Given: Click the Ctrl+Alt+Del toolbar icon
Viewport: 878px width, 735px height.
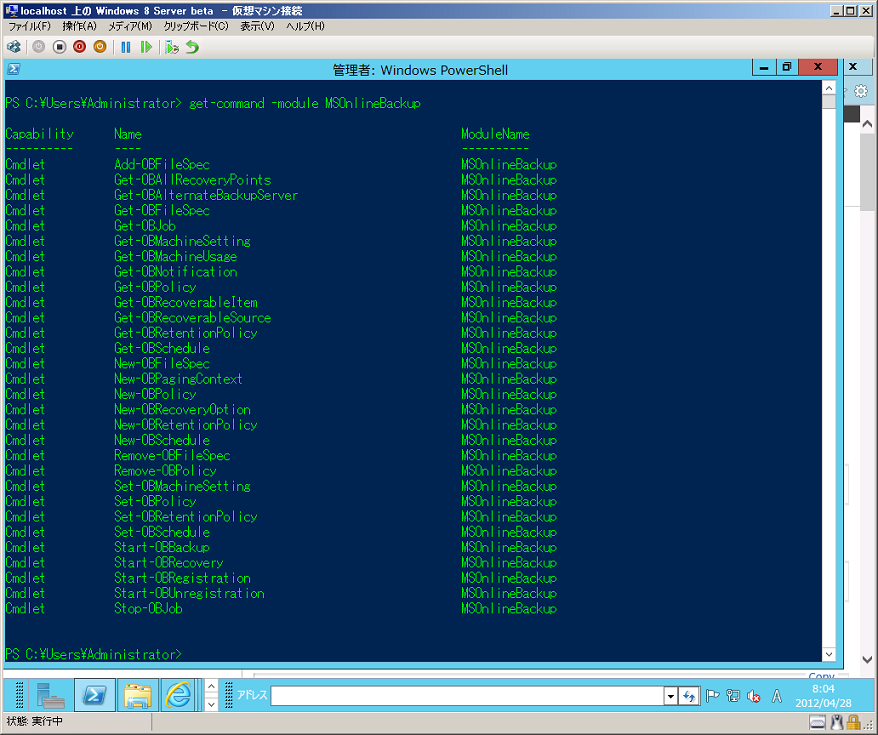Looking at the screenshot, I should [13, 46].
